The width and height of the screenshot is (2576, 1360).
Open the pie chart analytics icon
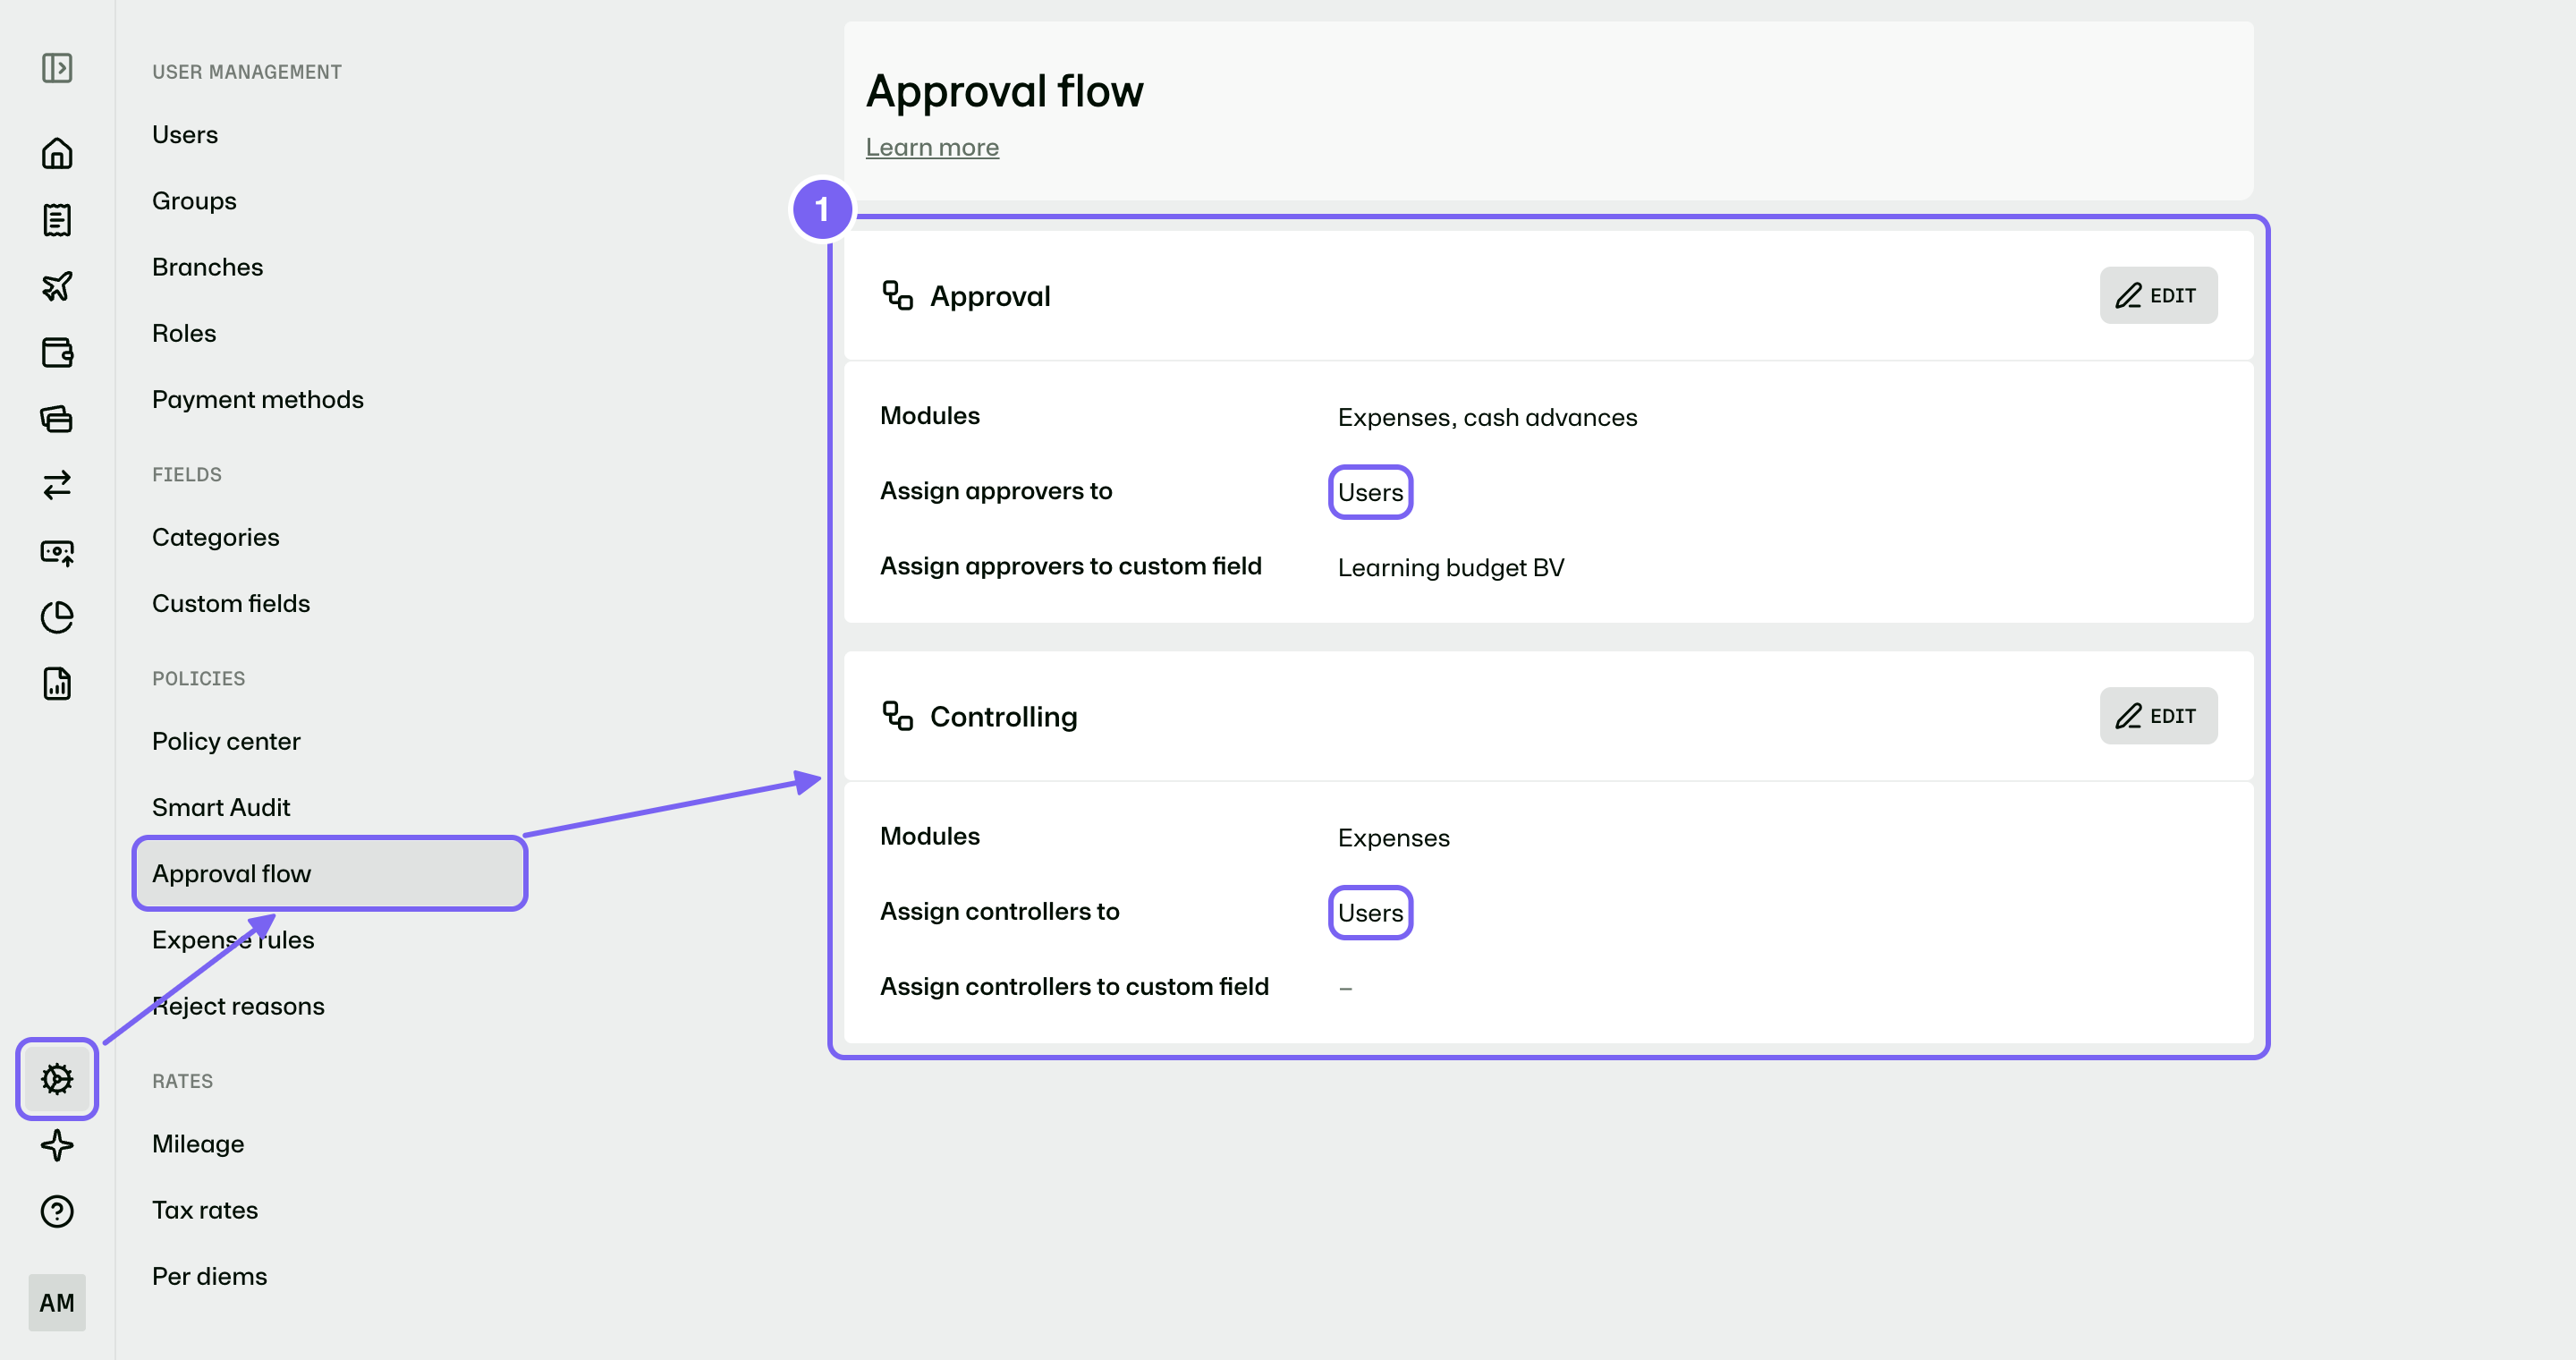[57, 617]
